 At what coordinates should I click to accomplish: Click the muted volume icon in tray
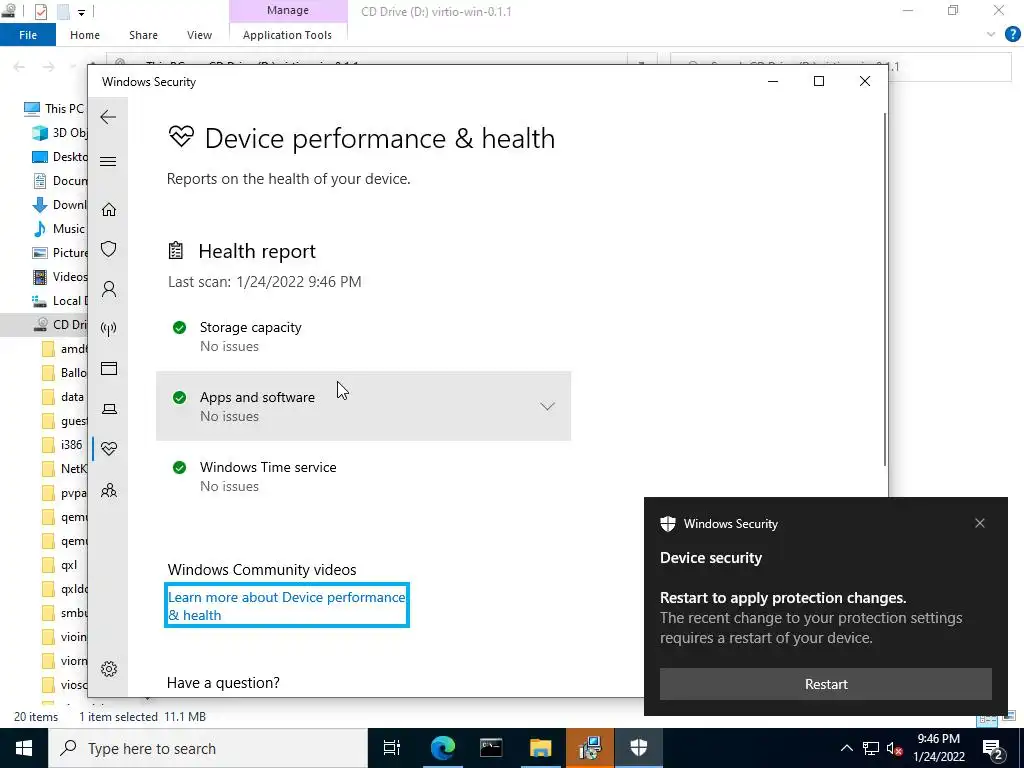(x=895, y=748)
